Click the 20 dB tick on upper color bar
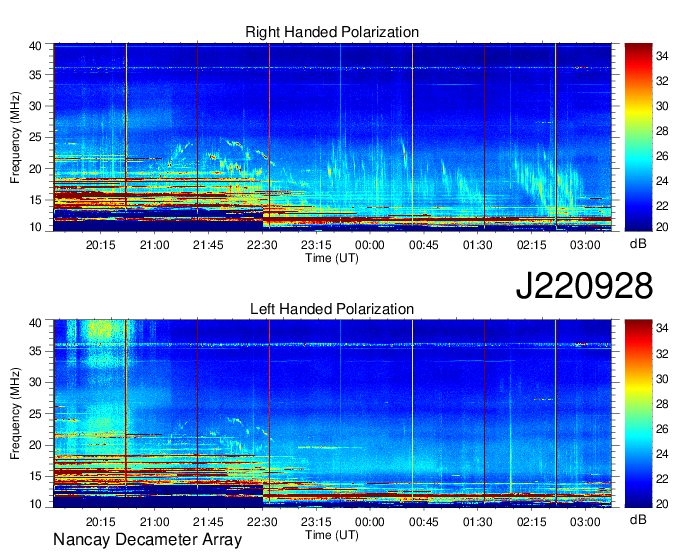This screenshot has width=680, height=552. [662, 227]
